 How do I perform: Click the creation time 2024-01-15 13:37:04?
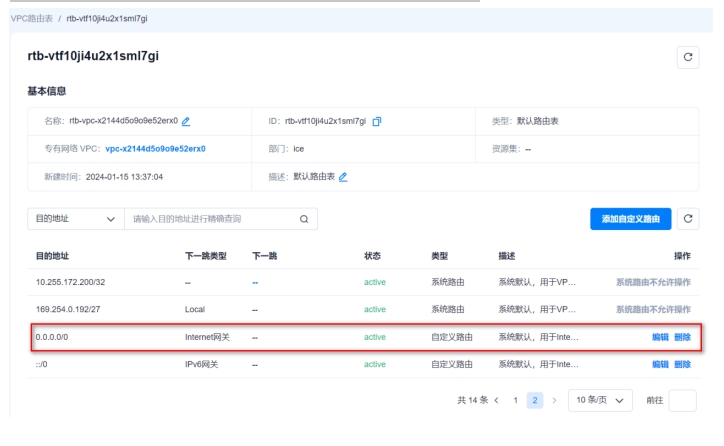point(124,177)
